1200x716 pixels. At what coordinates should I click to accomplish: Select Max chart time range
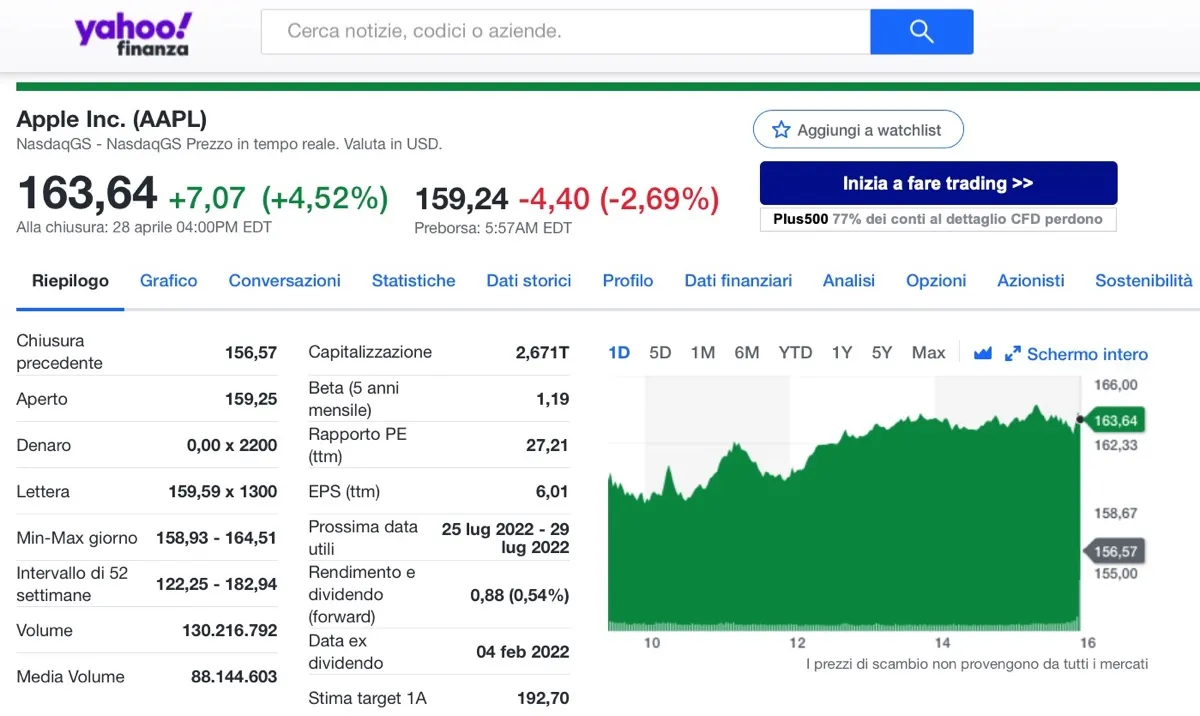coord(928,353)
